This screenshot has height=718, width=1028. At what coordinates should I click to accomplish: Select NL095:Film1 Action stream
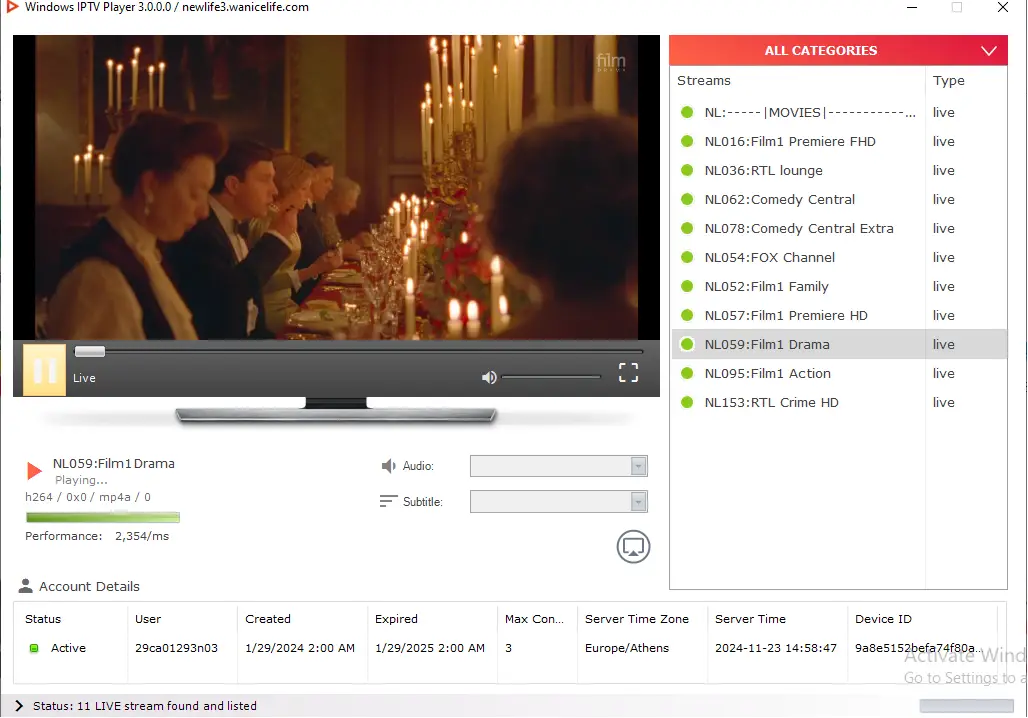(x=839, y=373)
